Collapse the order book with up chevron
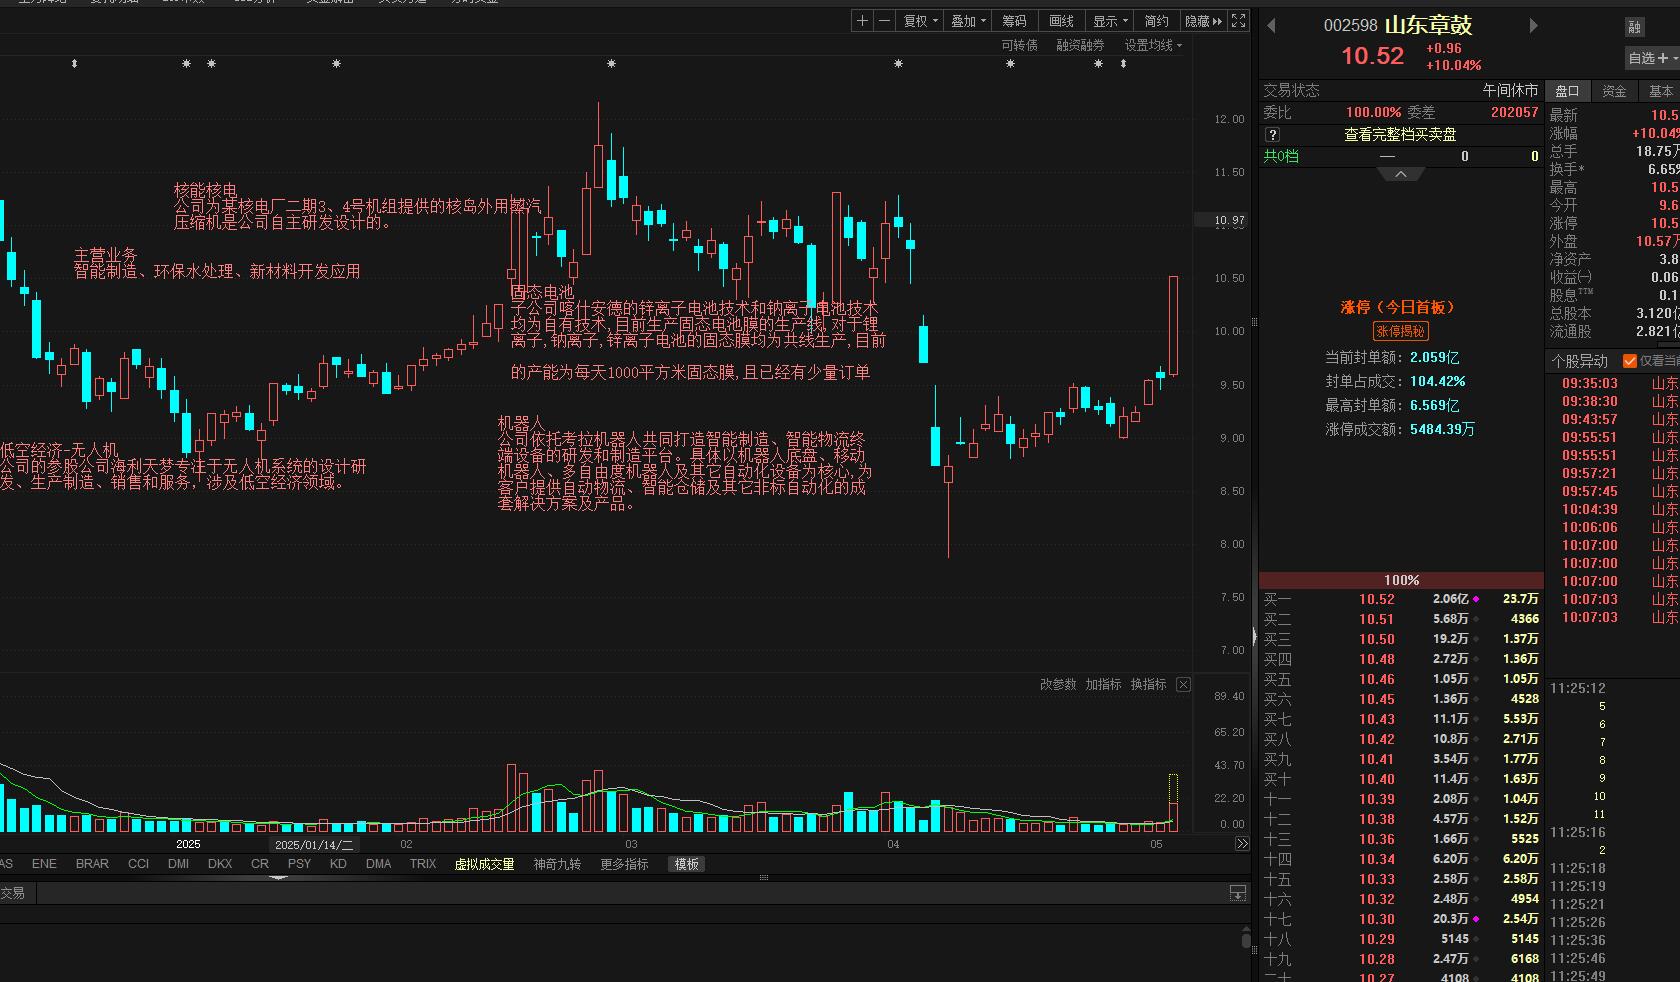This screenshot has height=982, width=1680. pyautogui.click(x=1401, y=174)
